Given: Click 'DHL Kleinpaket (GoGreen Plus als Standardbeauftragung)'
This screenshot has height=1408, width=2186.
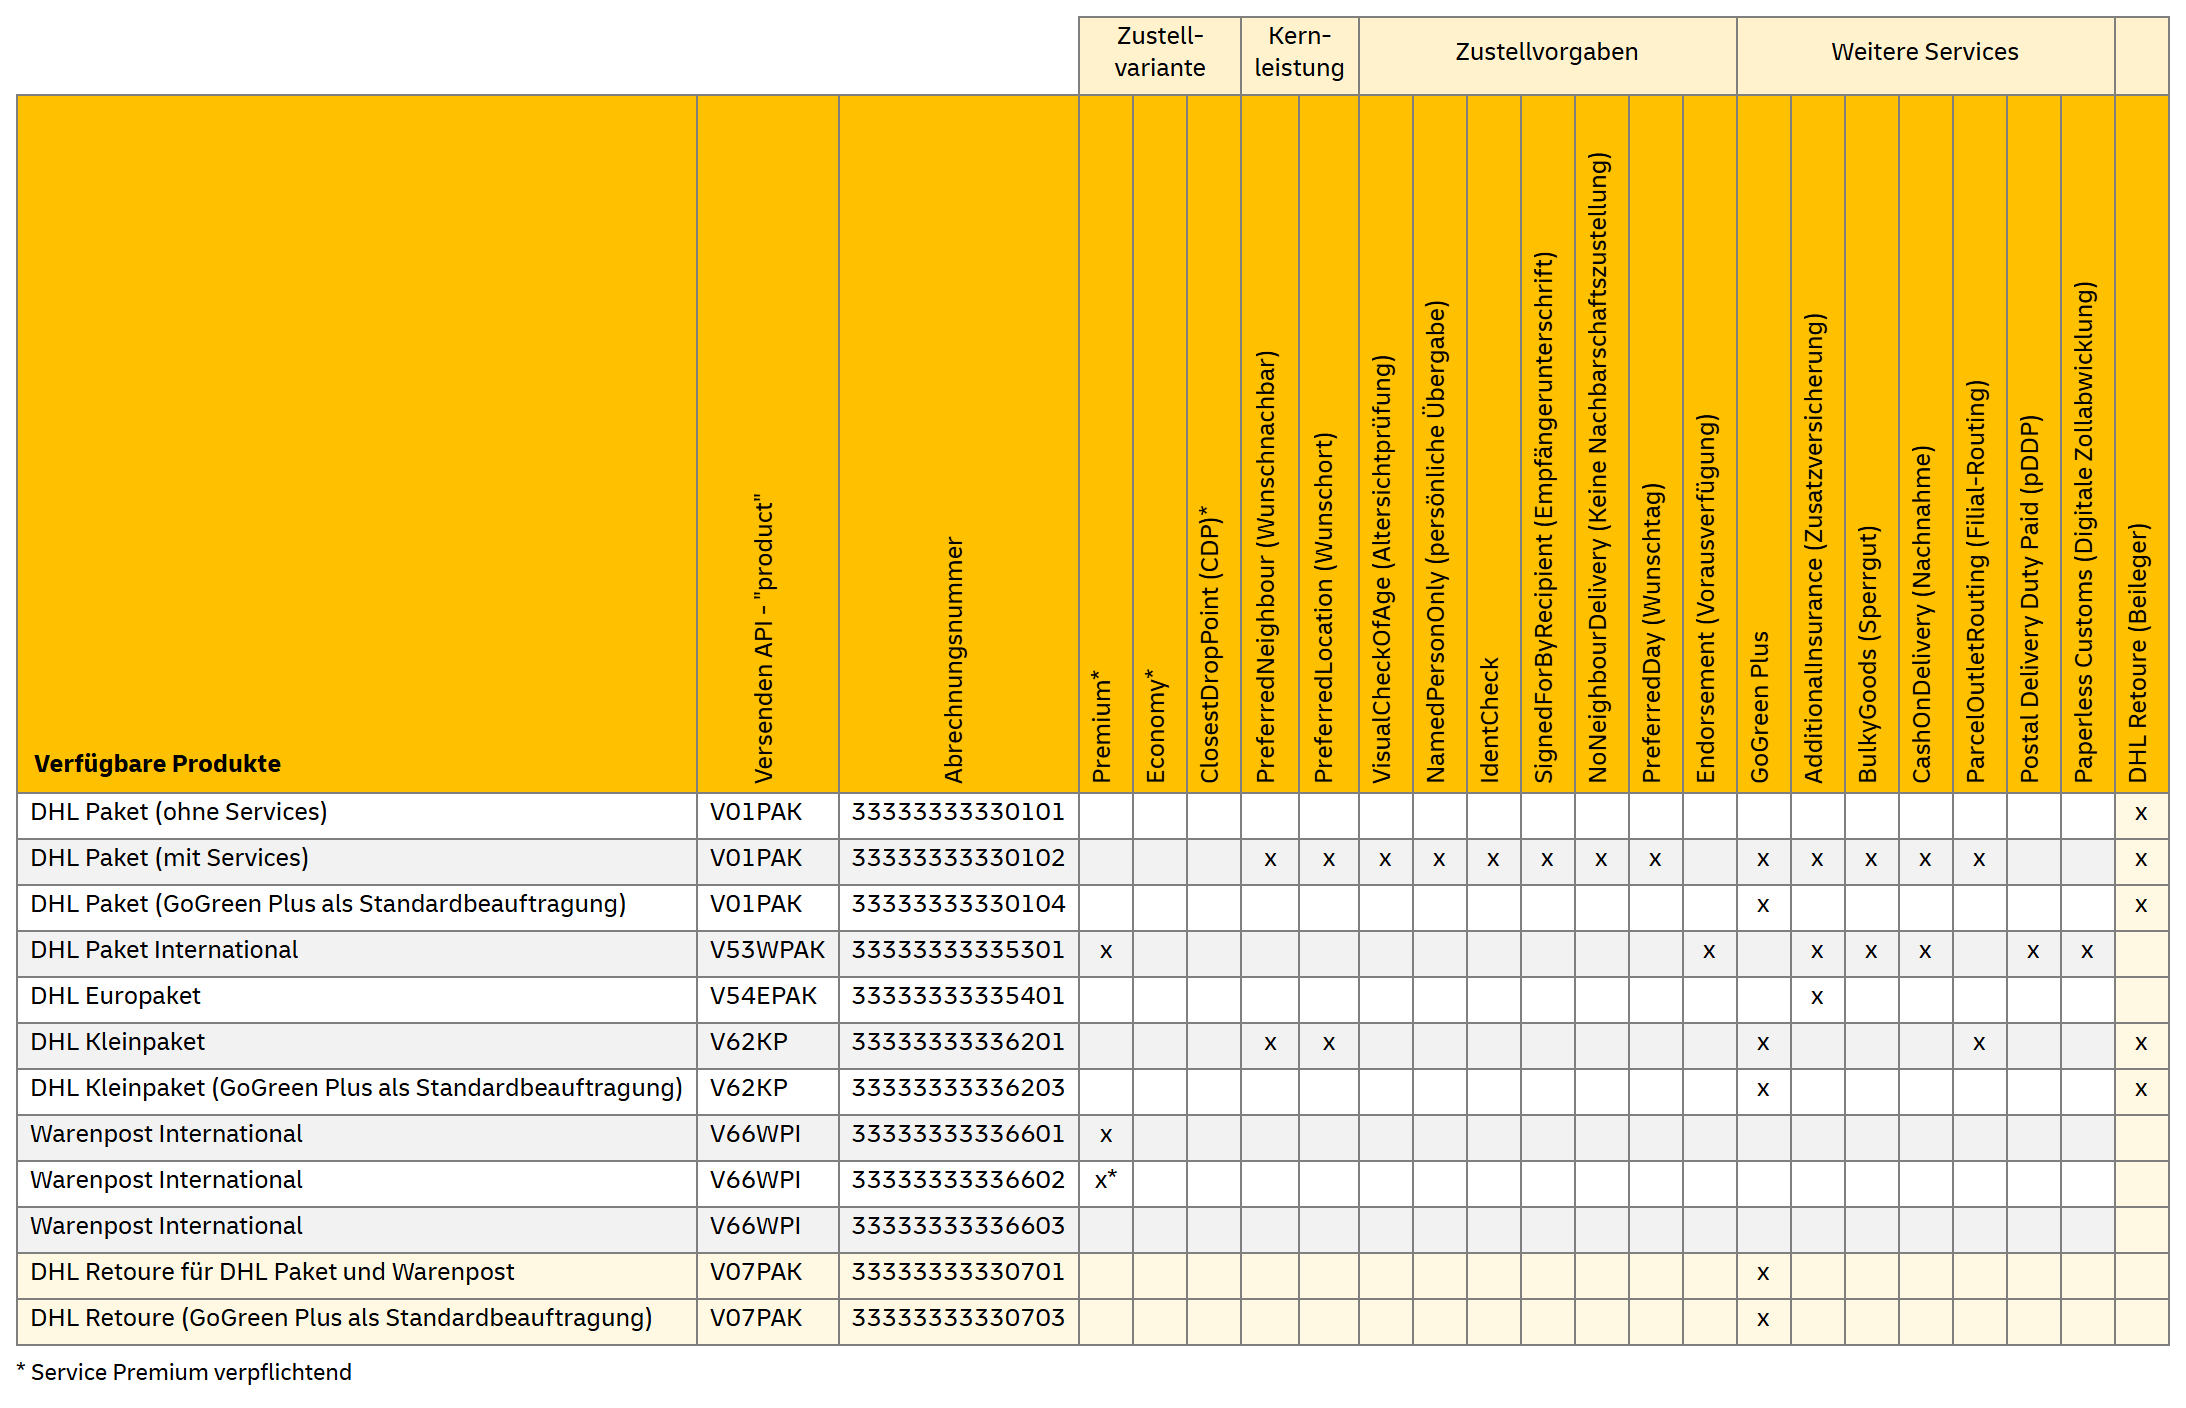Looking at the screenshot, I should coord(356,1088).
